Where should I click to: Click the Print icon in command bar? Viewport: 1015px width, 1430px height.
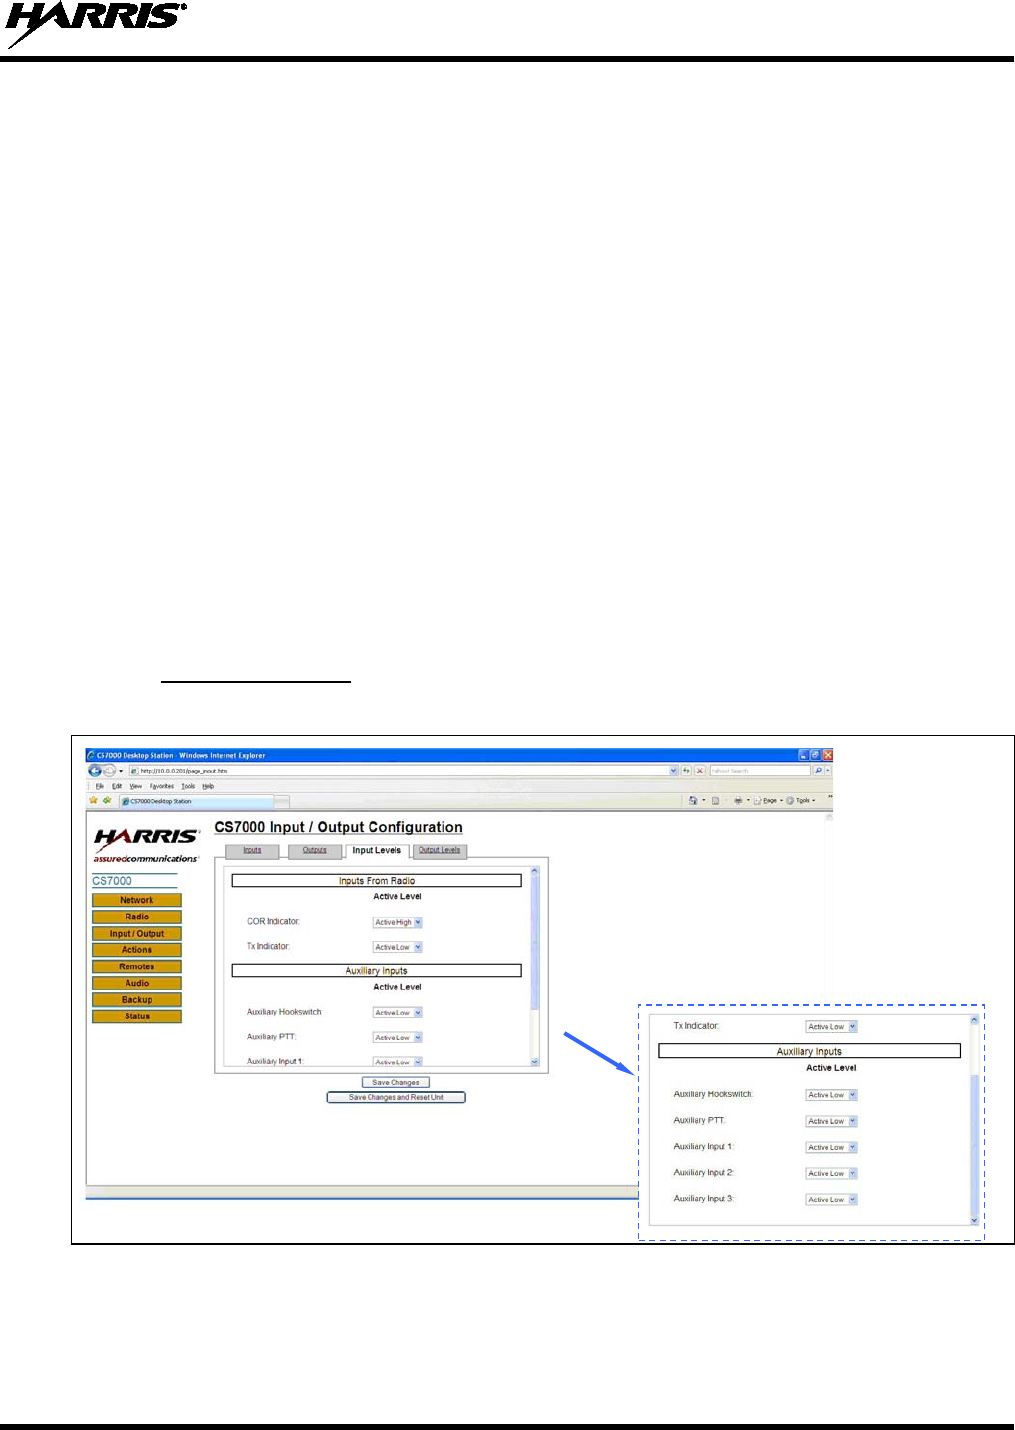(738, 800)
